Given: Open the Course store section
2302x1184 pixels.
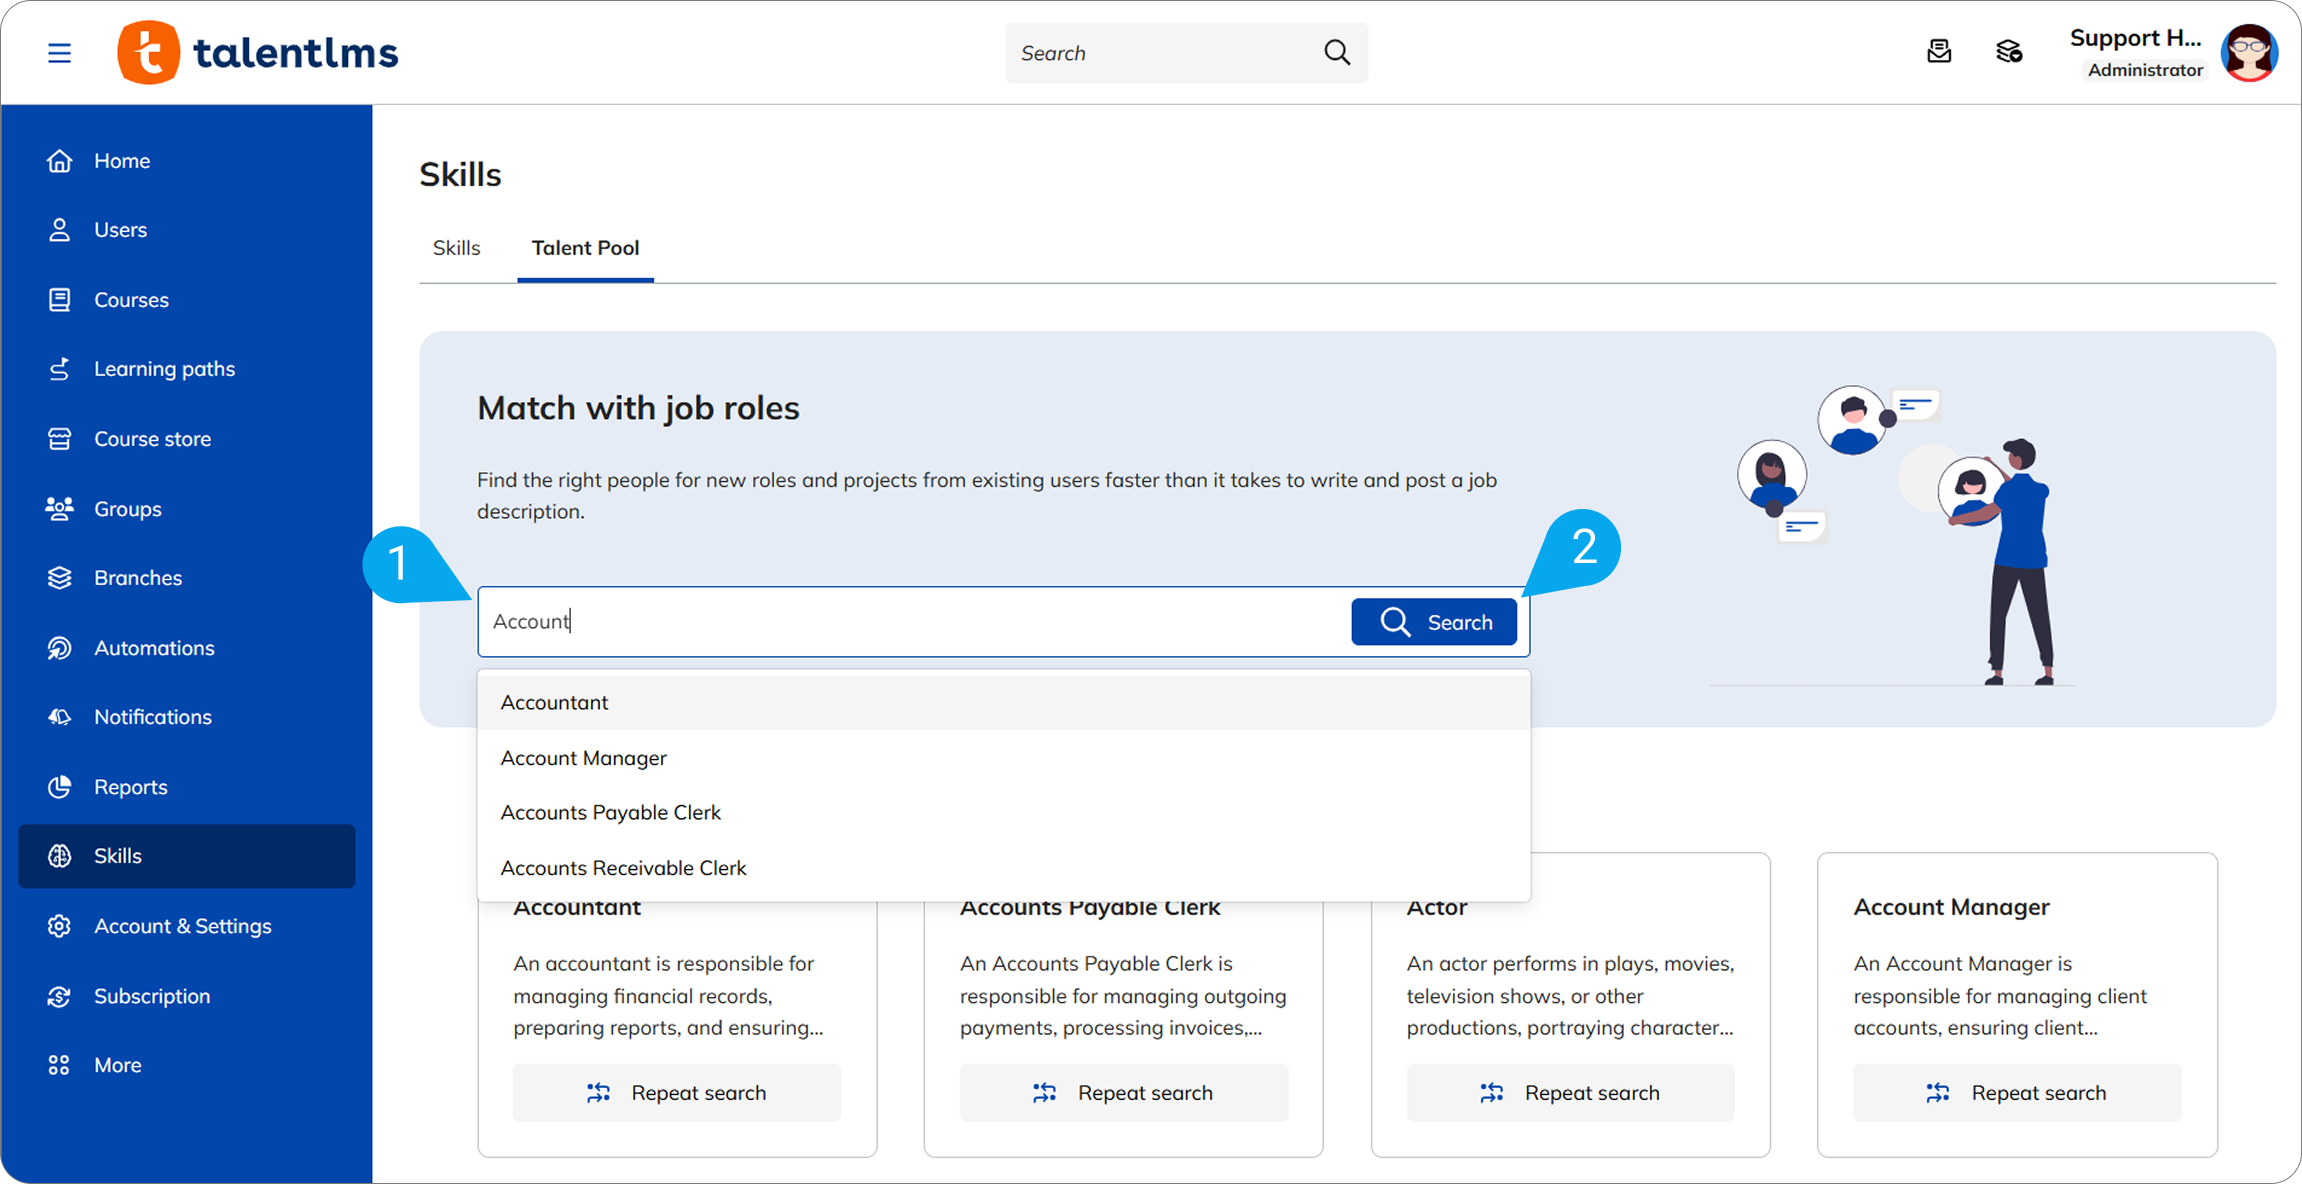Looking at the screenshot, I should (x=152, y=439).
